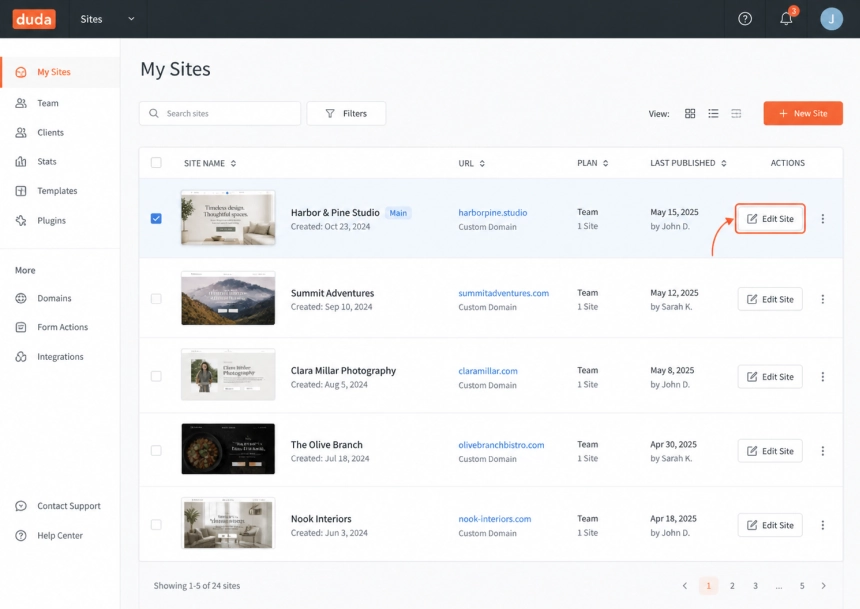Viewport: 860px width, 609px height.
Task: Click the search magnifier icon
Action: coord(154,113)
